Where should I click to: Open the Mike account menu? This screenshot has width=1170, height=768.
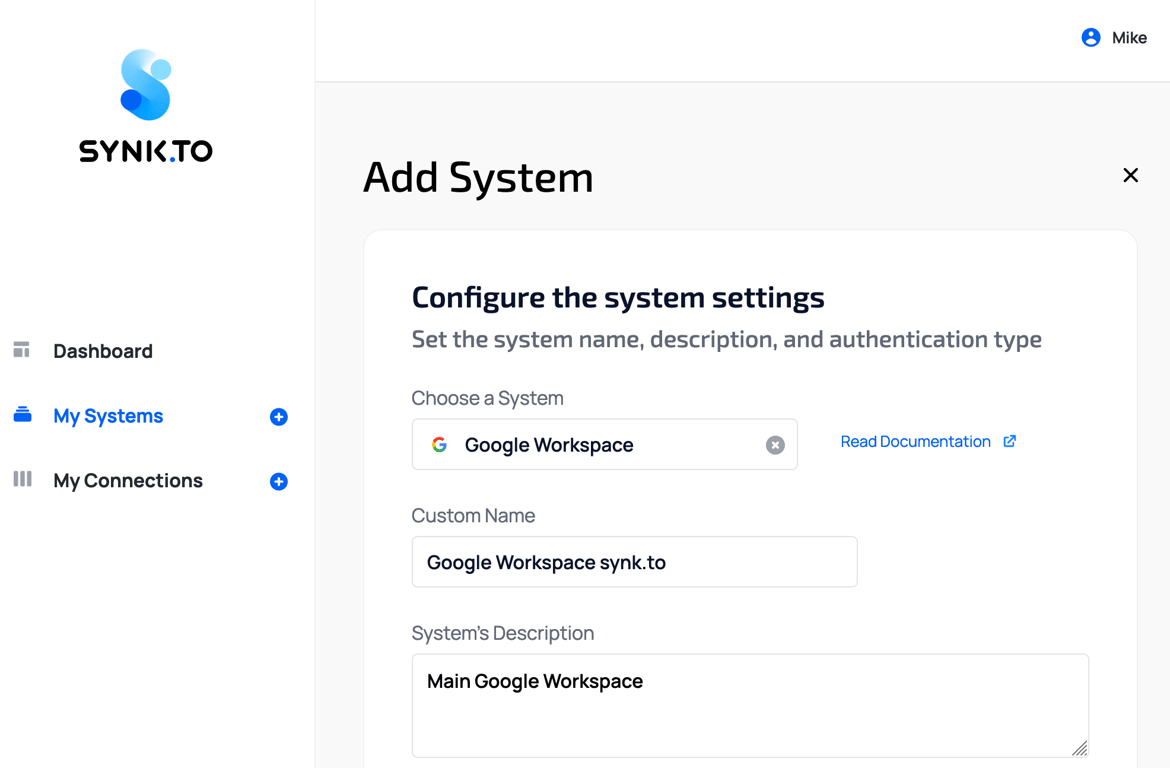(1114, 37)
